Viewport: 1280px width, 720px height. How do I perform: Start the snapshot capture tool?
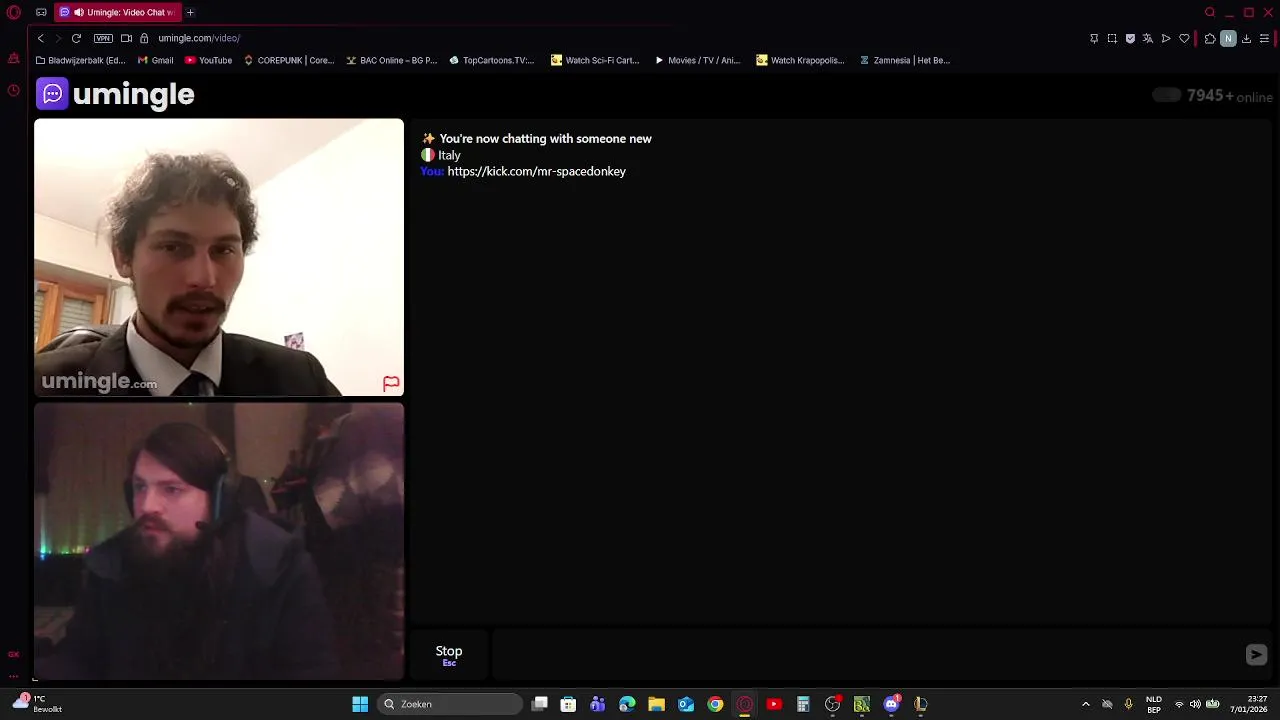pos(1112,38)
